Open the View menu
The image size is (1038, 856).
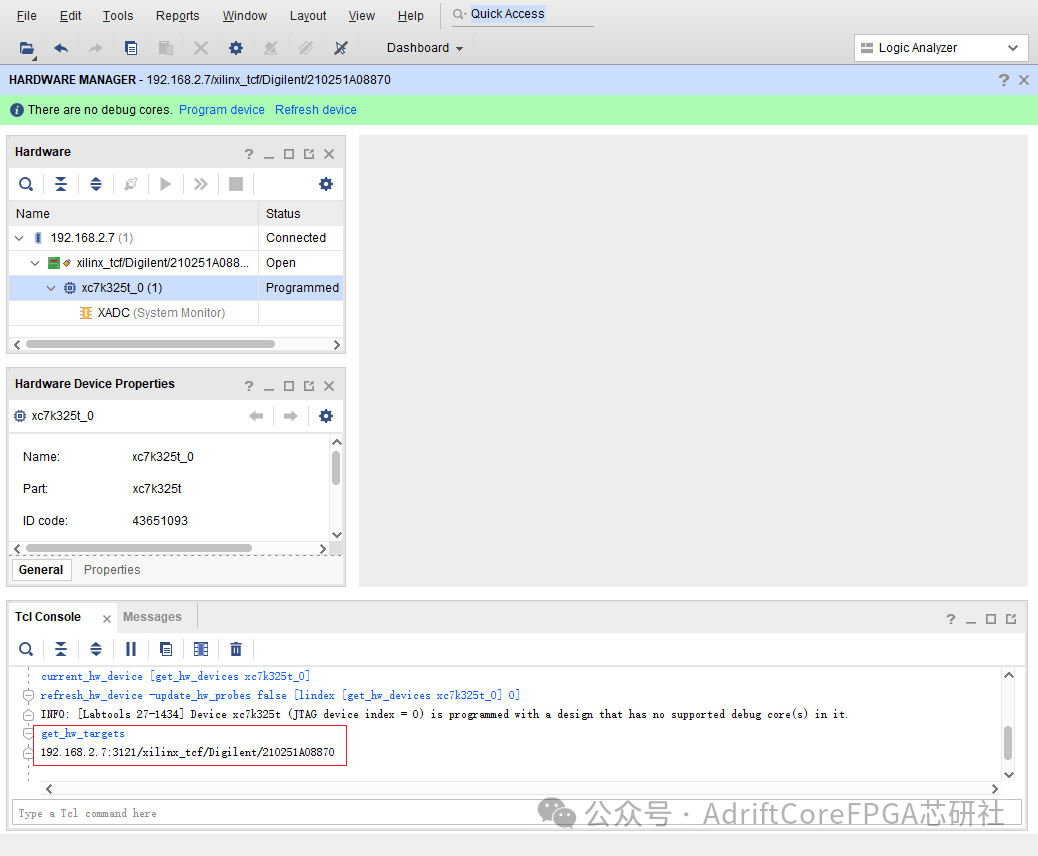point(361,15)
